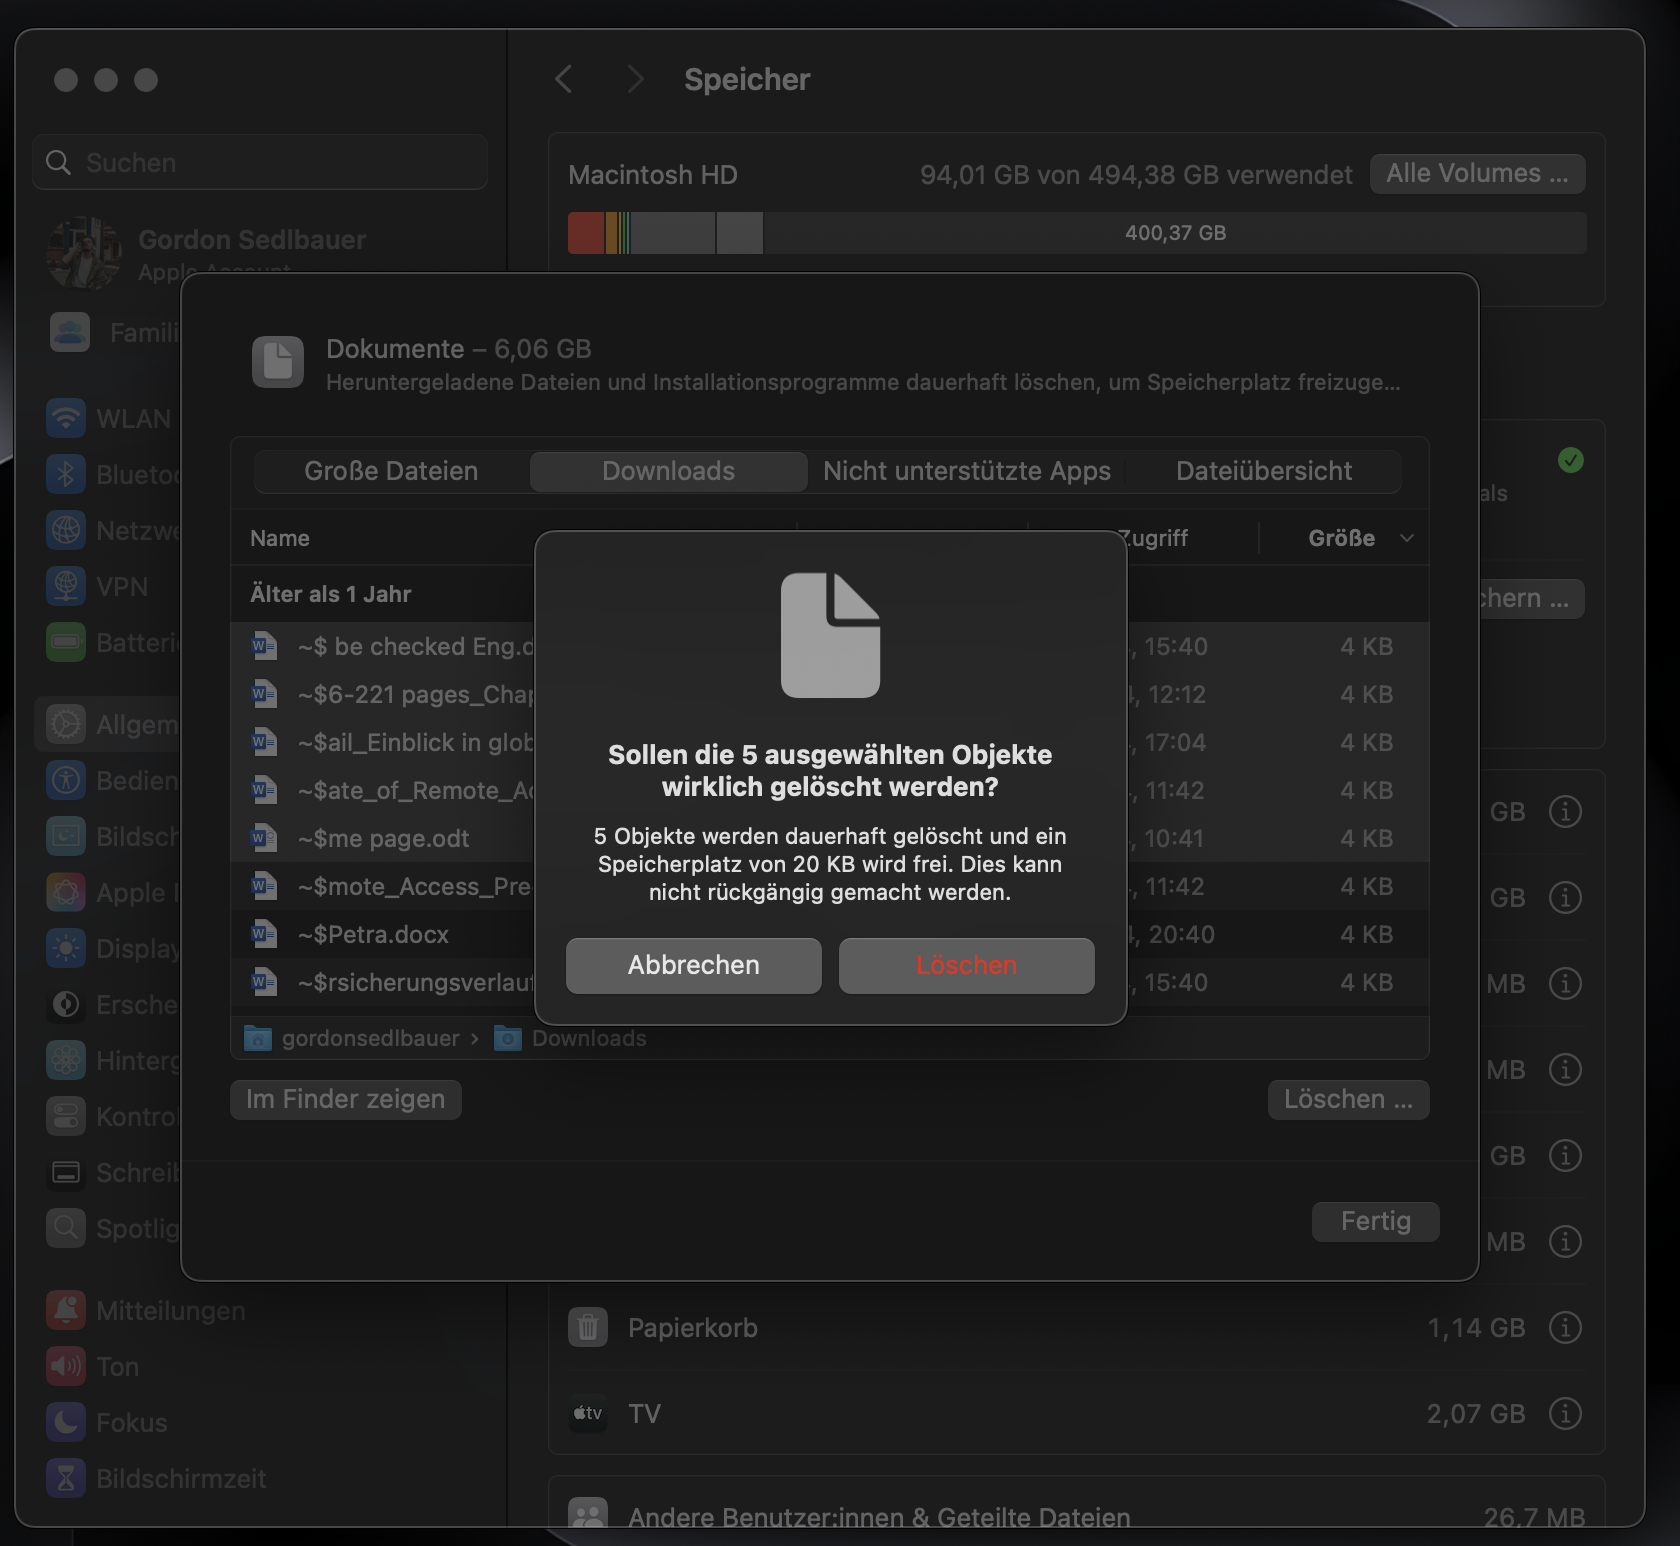
Task: Confirm deletion with the red Löschen button
Action: click(965, 965)
